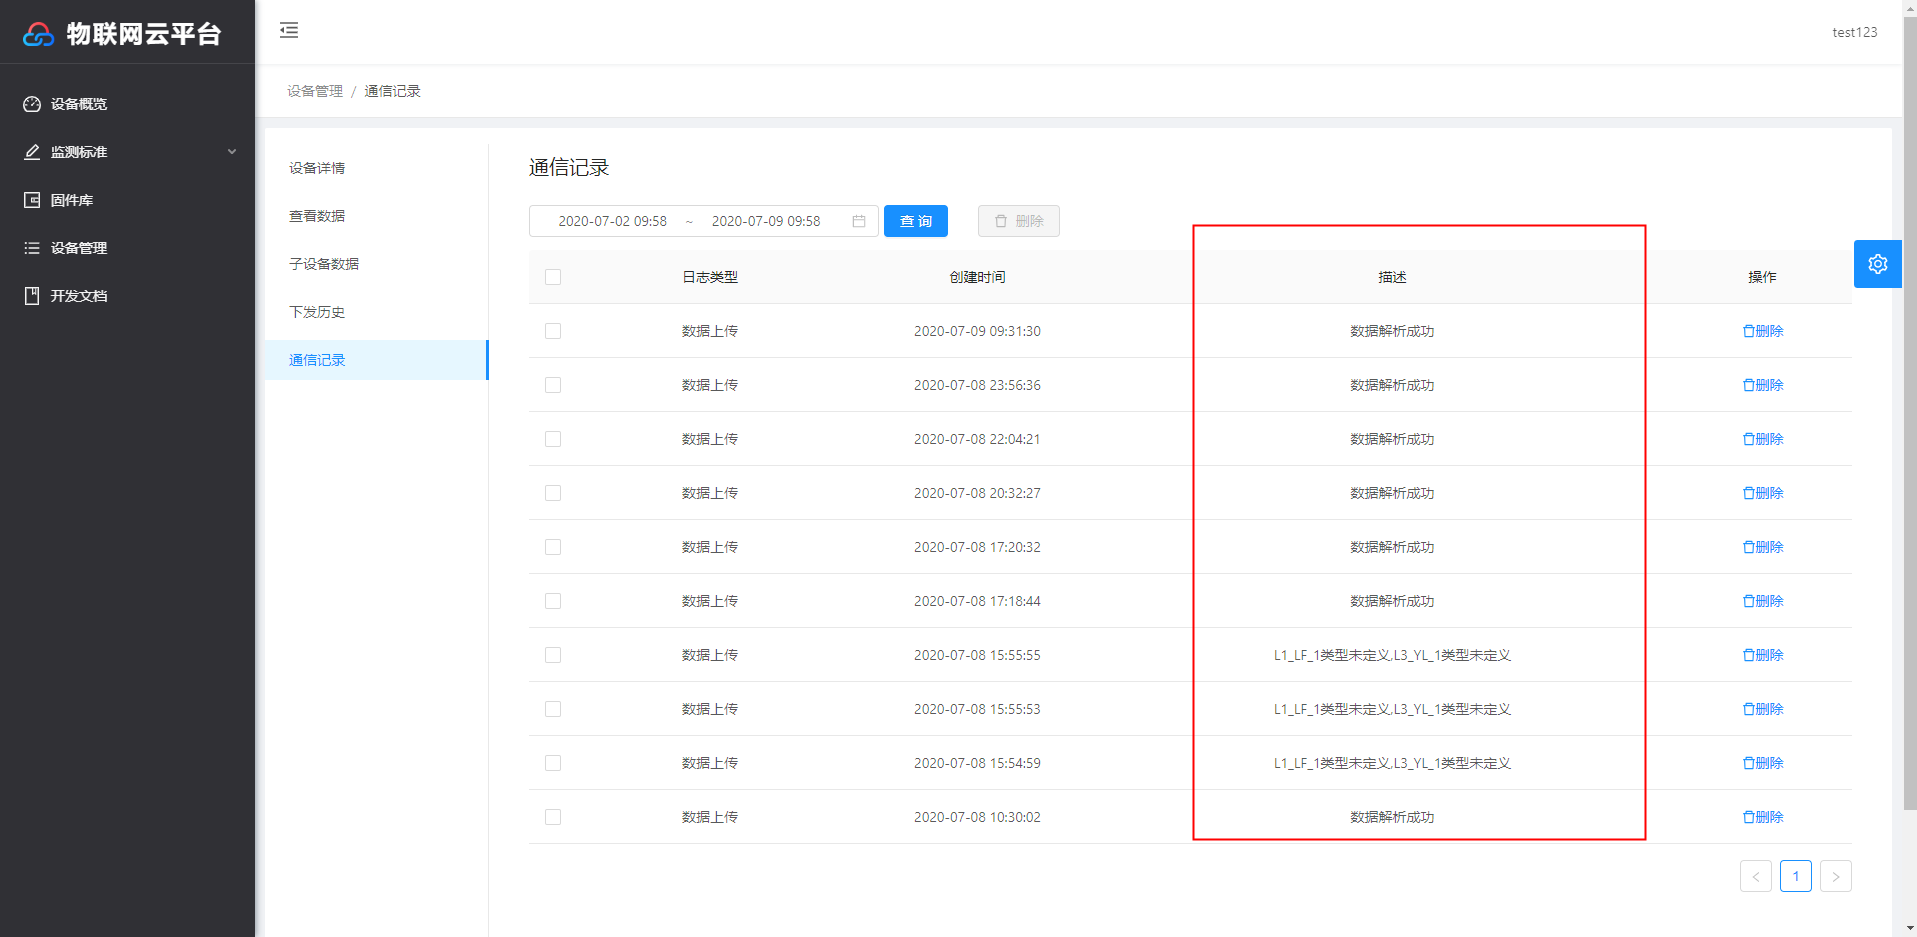Click the calendar icon in the date range picker
The width and height of the screenshot is (1917, 937).
(x=859, y=221)
